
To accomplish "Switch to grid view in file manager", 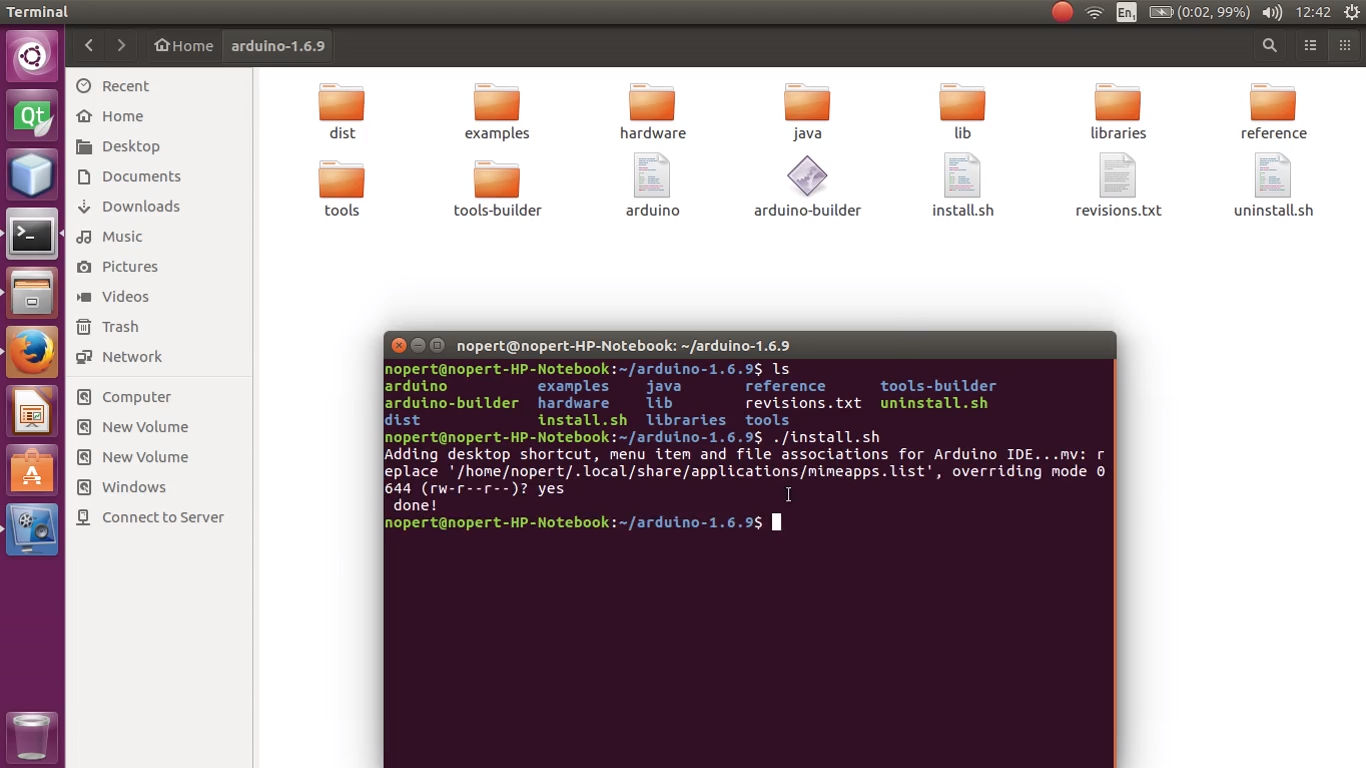I will 1344,45.
